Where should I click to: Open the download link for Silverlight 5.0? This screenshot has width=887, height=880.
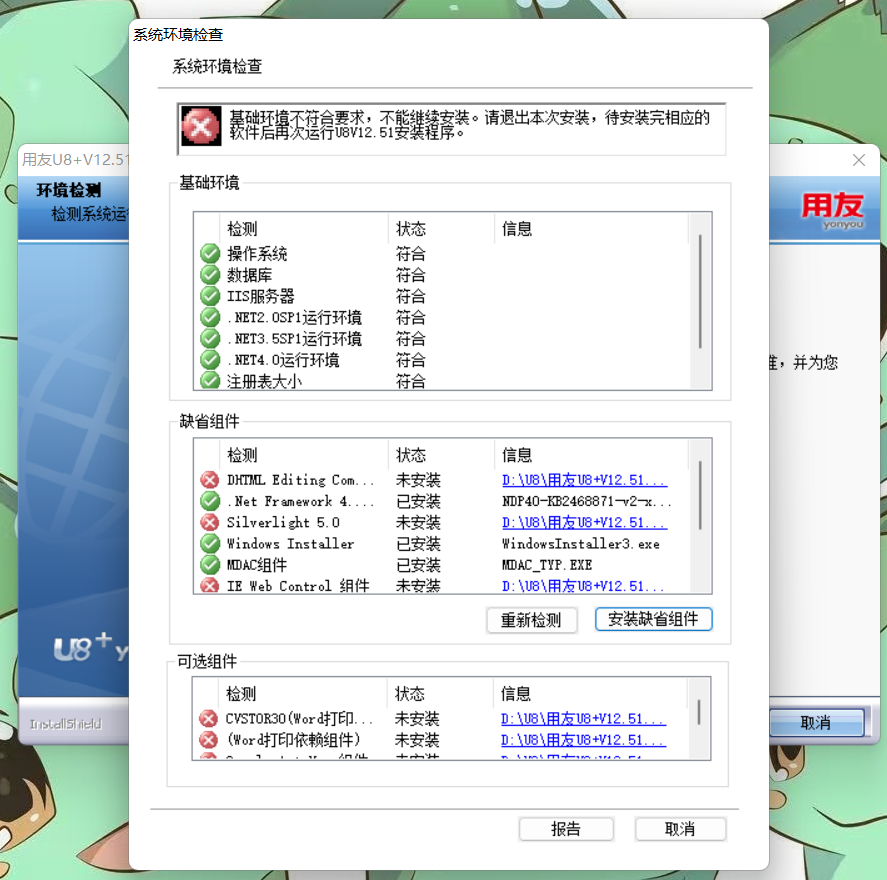[x=584, y=523]
